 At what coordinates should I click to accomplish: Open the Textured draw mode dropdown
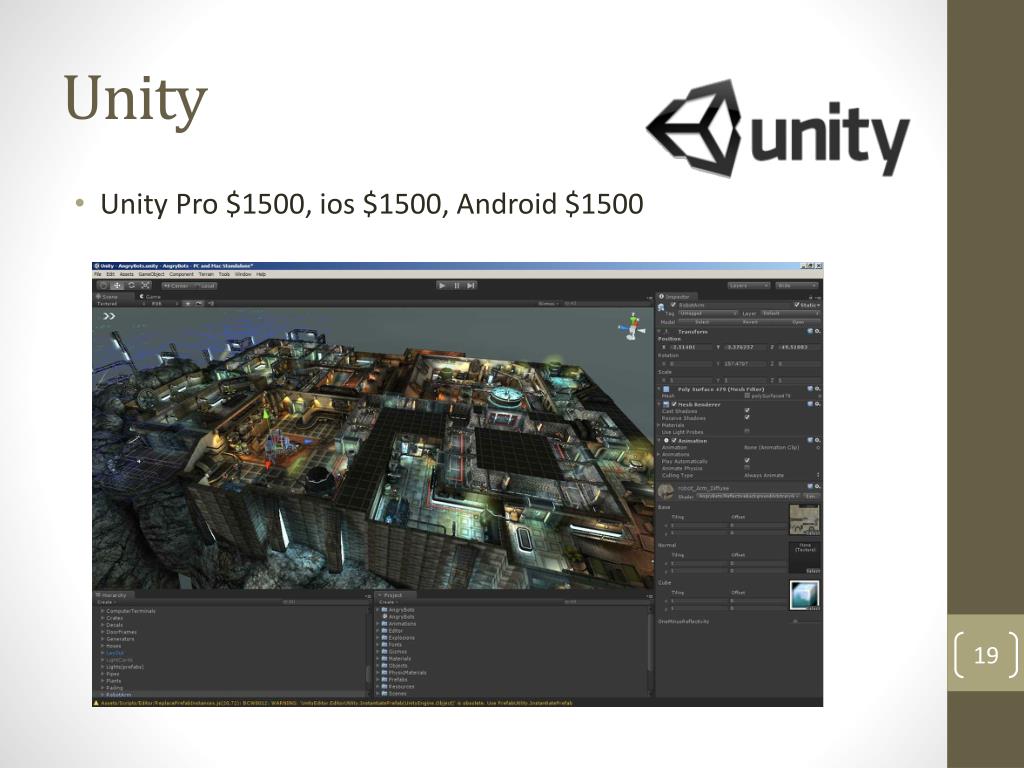118,304
